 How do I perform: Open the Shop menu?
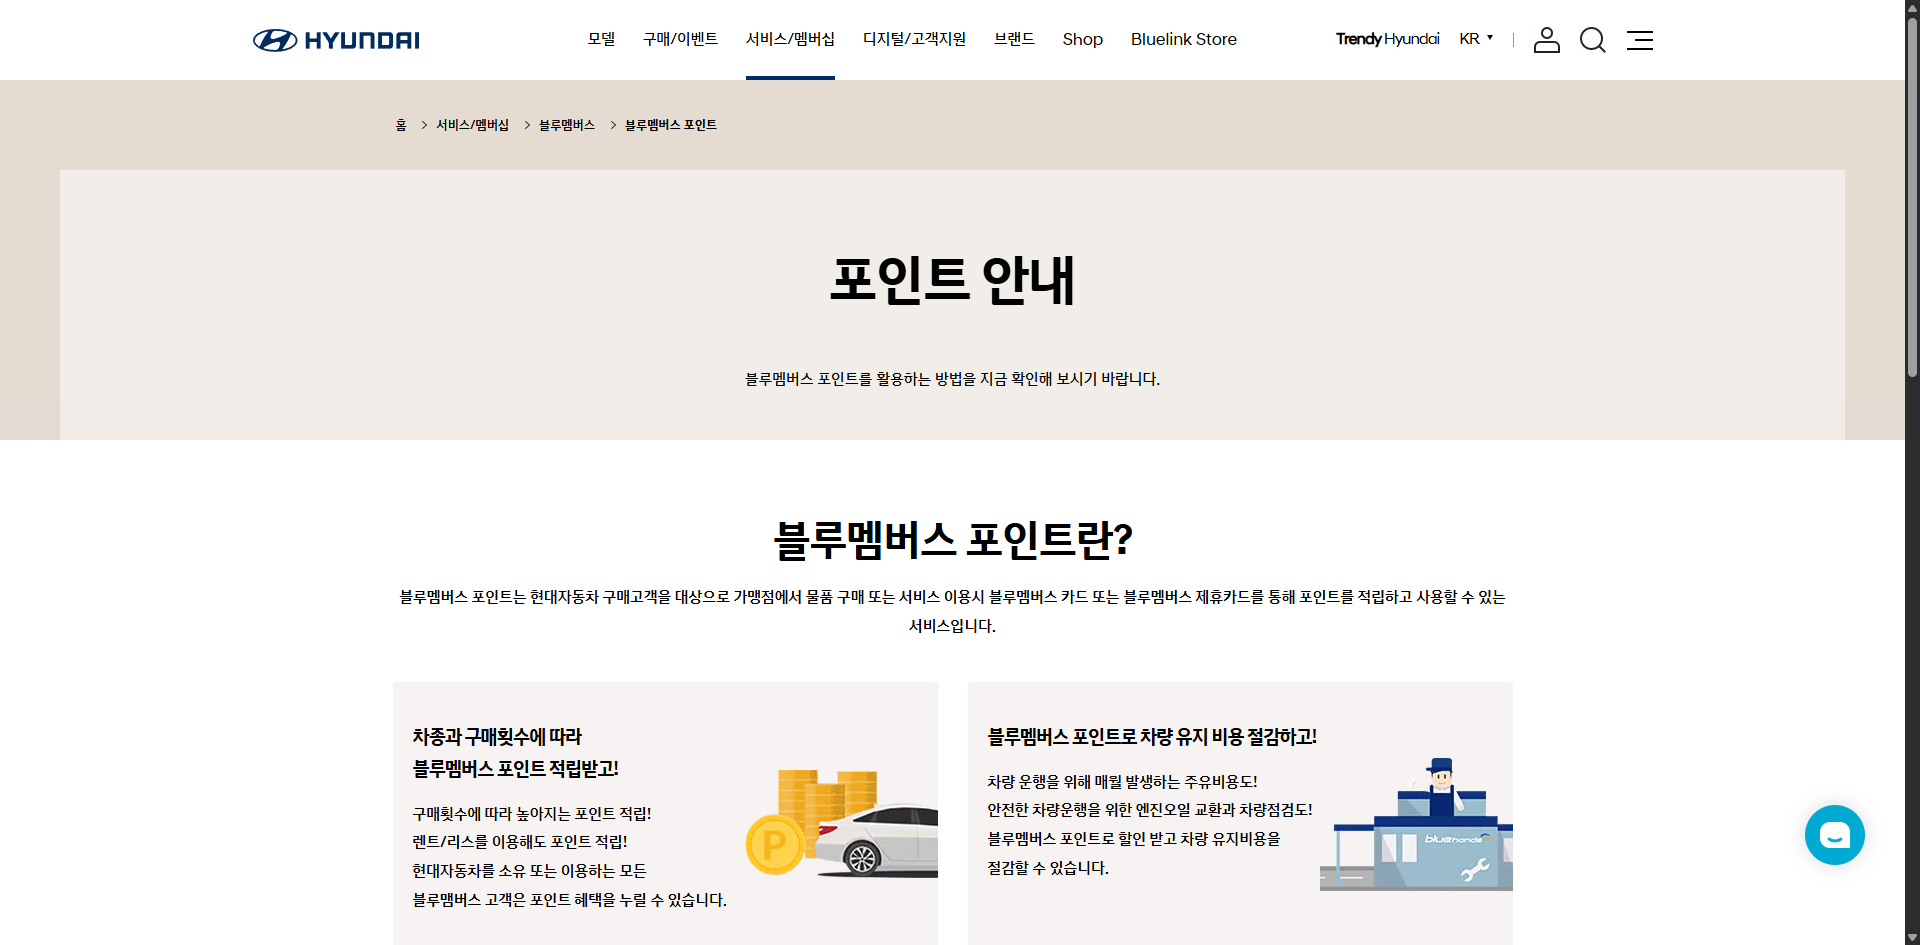click(1082, 39)
